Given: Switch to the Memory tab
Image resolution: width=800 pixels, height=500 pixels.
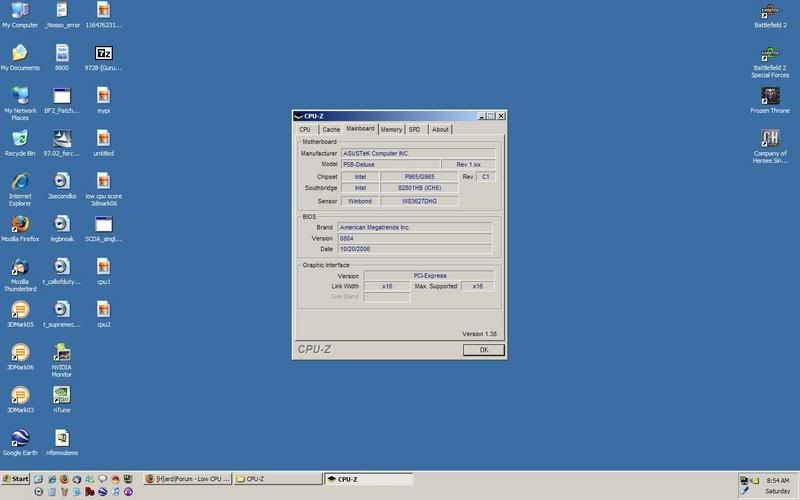Looking at the screenshot, I should coord(391,130).
